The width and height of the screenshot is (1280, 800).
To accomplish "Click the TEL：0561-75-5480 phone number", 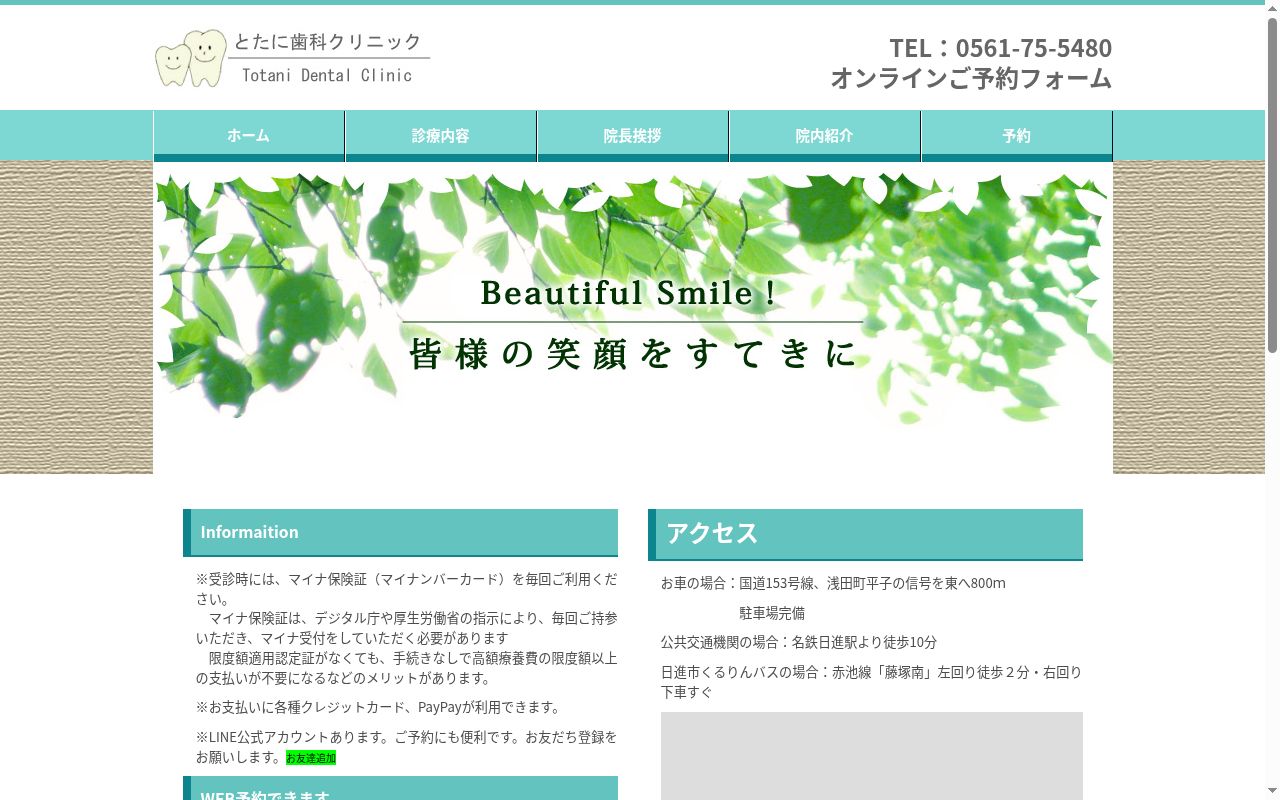I will point(1000,48).
